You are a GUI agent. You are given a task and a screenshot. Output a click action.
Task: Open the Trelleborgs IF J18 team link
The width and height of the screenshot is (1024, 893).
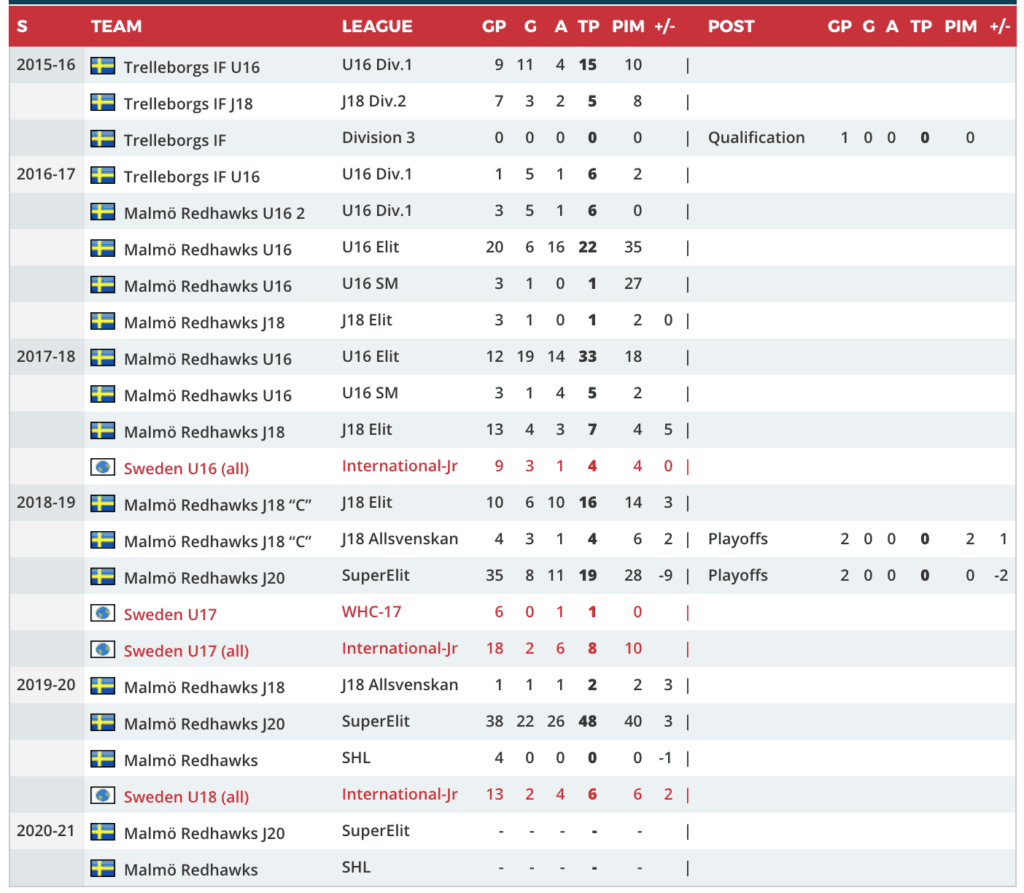click(188, 103)
